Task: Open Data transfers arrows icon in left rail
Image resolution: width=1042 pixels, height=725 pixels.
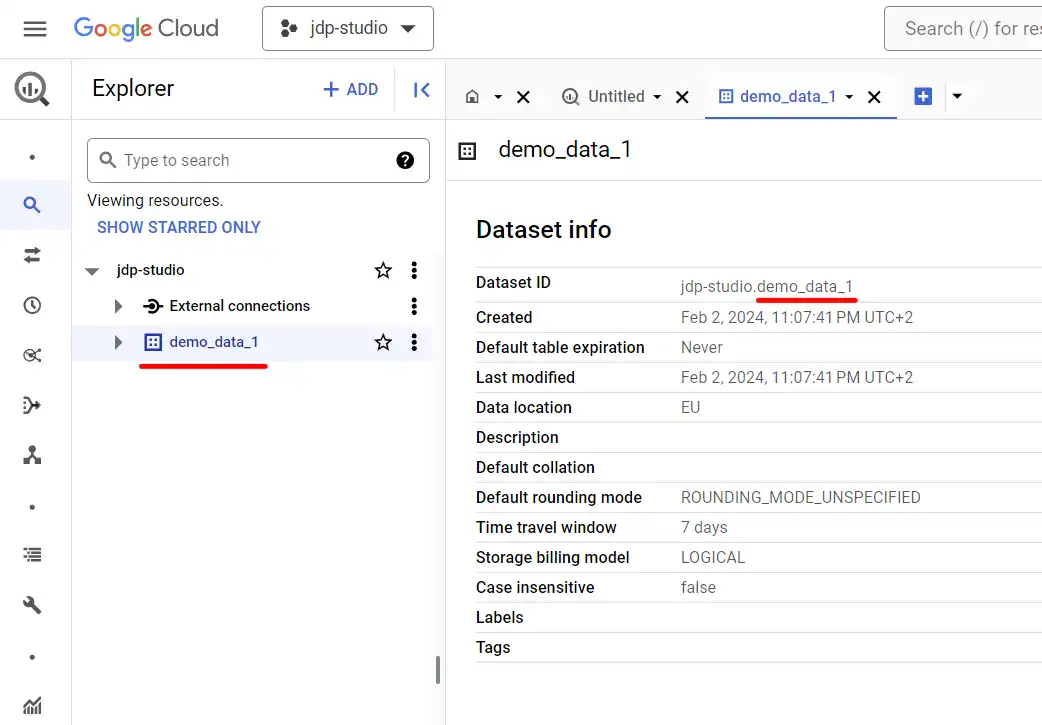Action: point(32,255)
